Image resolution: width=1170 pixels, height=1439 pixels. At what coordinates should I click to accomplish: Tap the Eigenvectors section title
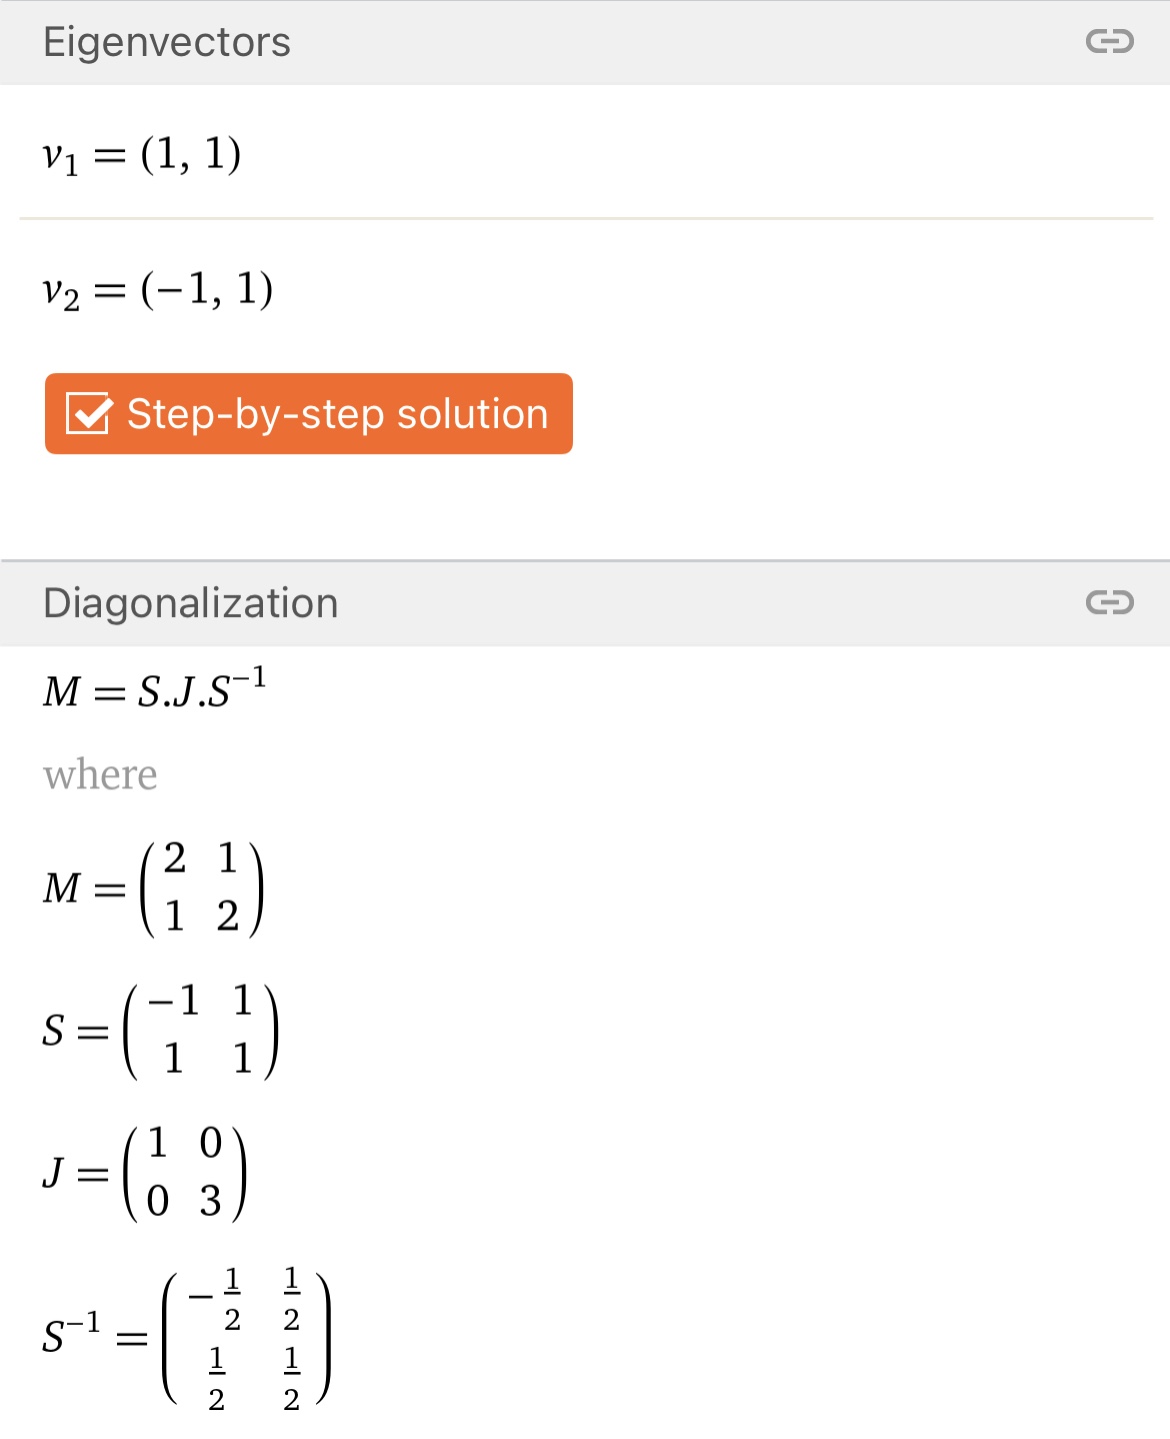(167, 43)
